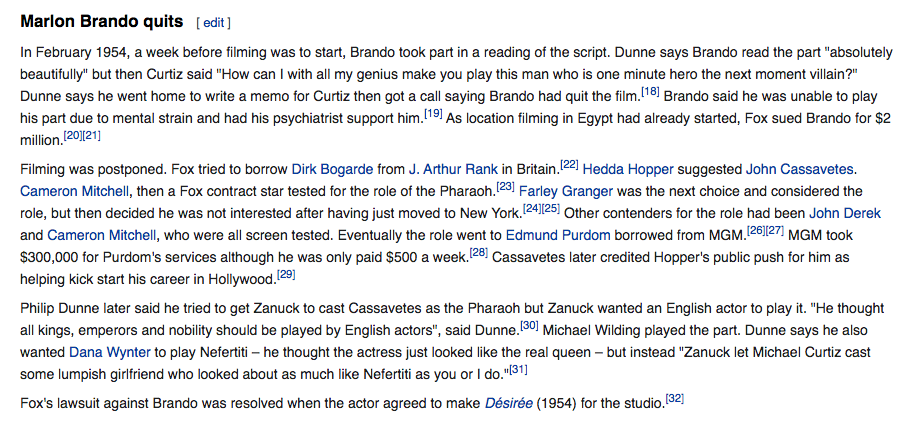Screen dimensions: 915x428
Task: Follow the Edmund Purdom link
Action: 557,235
